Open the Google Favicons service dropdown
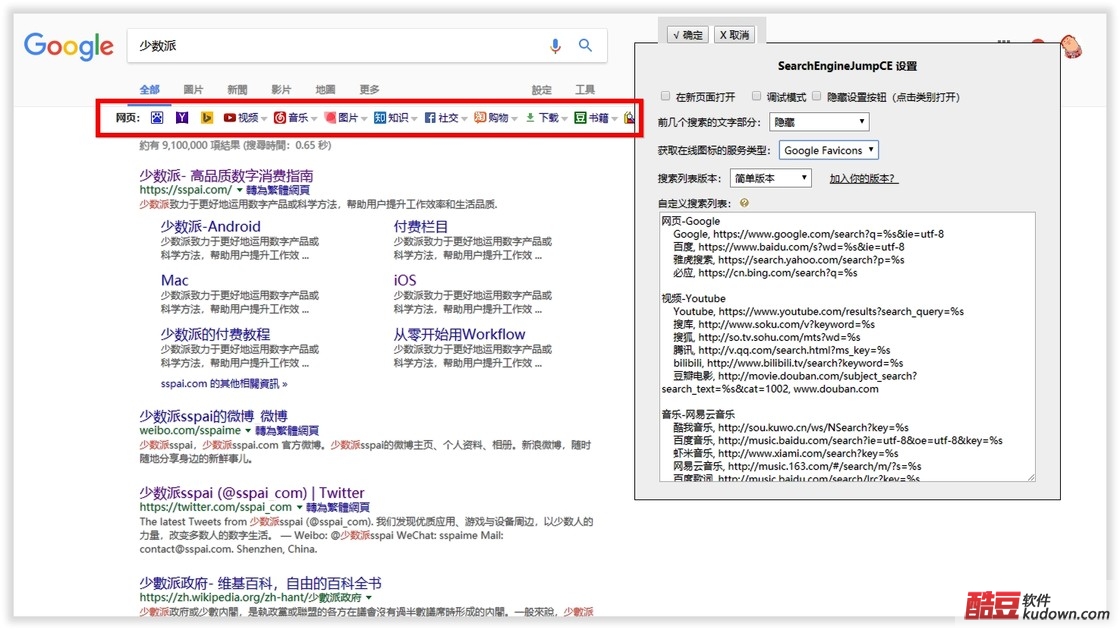 pos(829,150)
